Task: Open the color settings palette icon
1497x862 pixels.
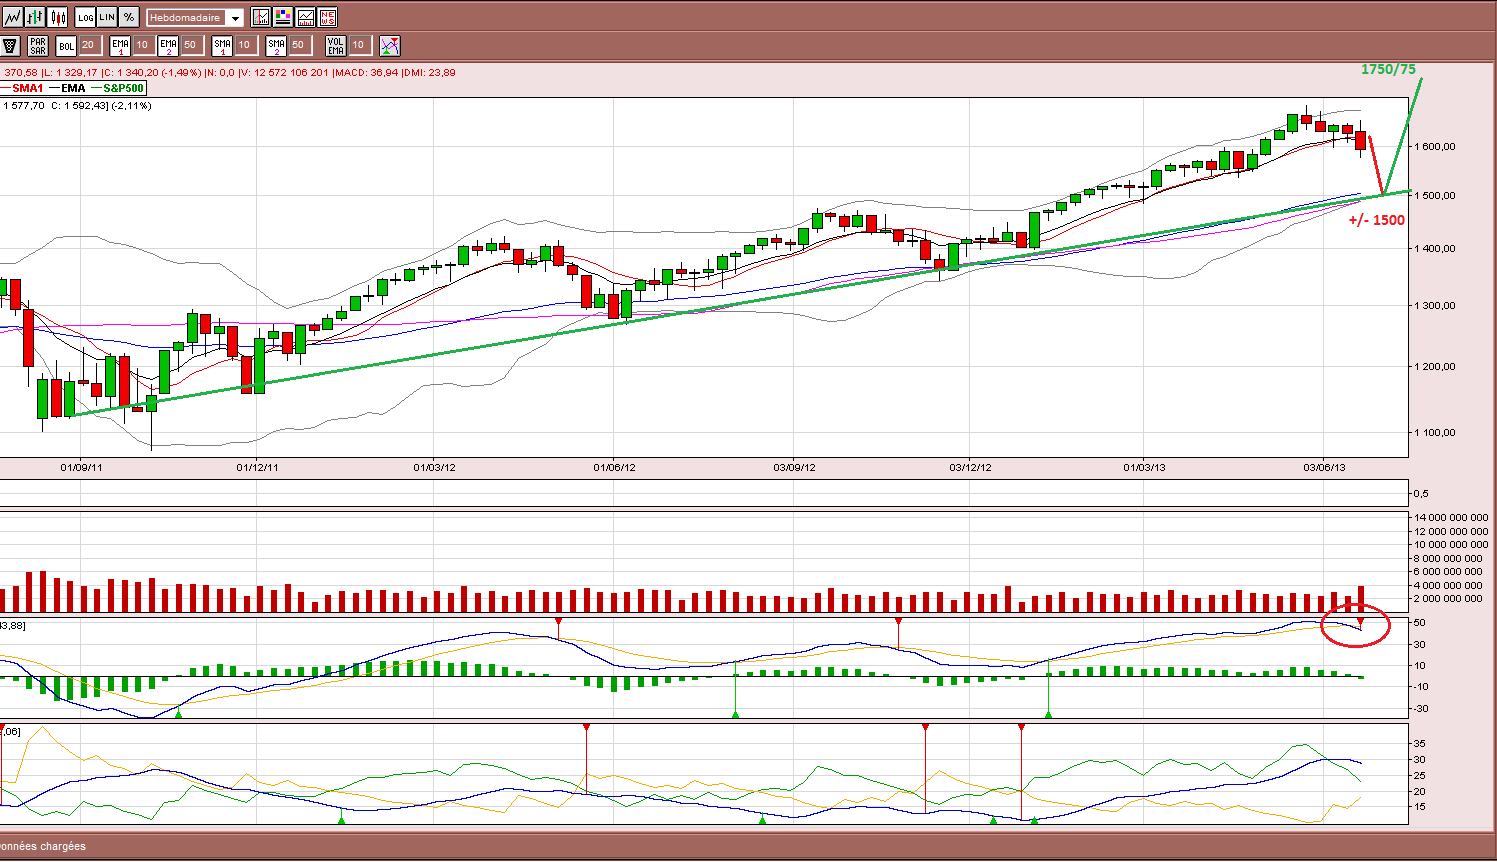Action: pyautogui.click(x=283, y=17)
